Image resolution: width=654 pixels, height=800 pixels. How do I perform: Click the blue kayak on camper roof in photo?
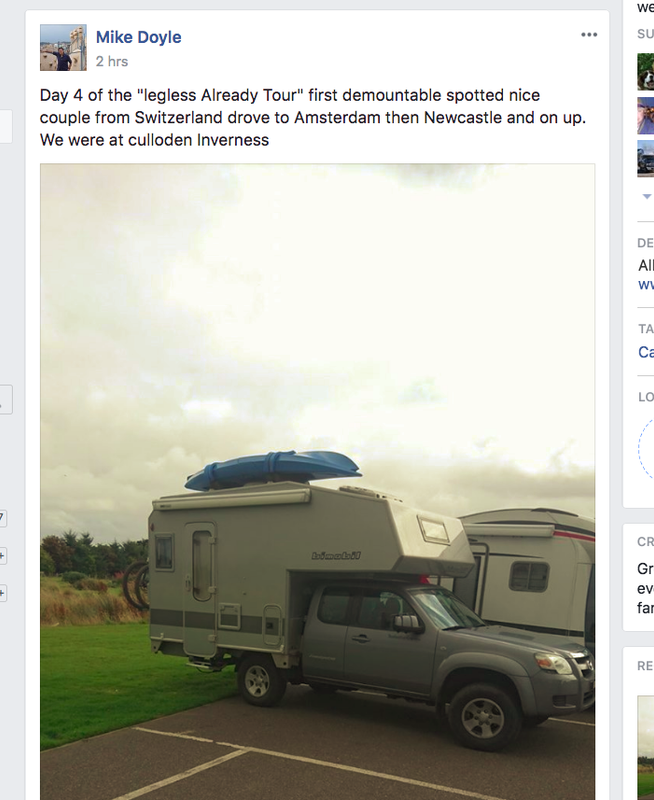tap(273, 469)
